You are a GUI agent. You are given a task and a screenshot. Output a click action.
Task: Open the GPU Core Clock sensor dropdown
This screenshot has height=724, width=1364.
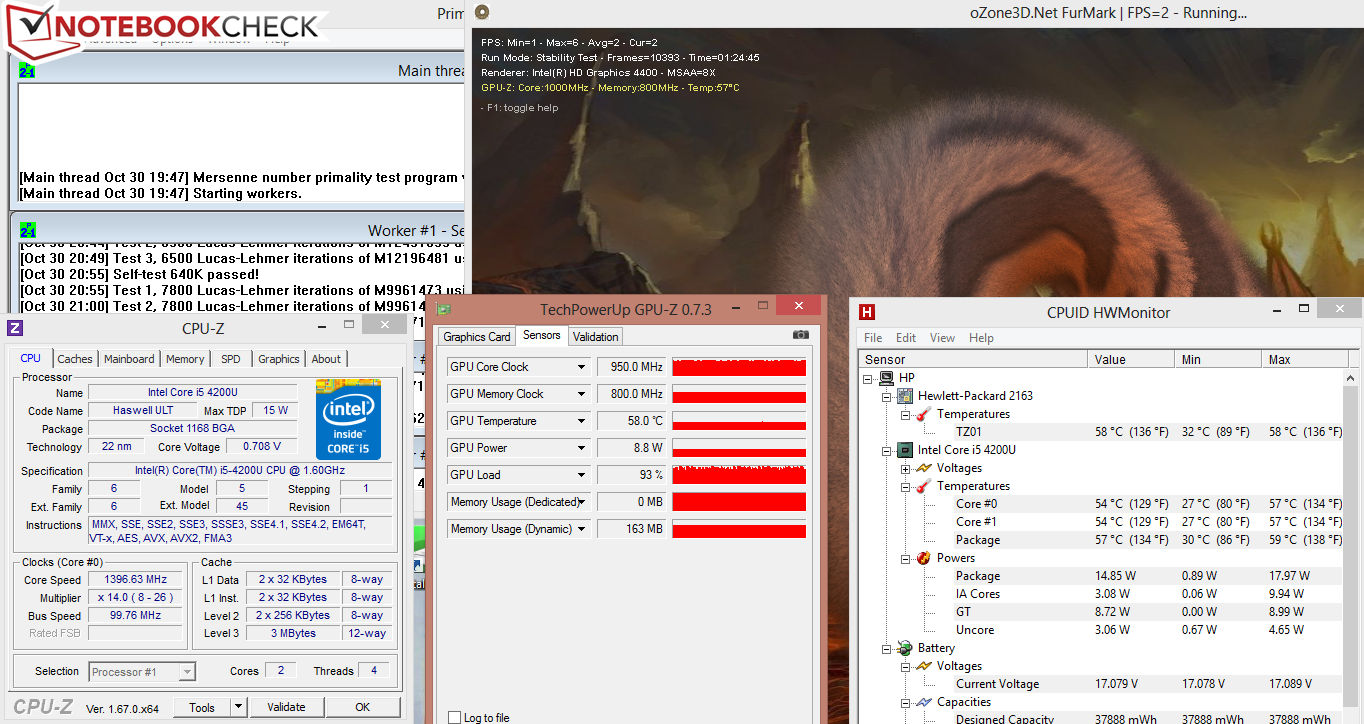coord(582,367)
